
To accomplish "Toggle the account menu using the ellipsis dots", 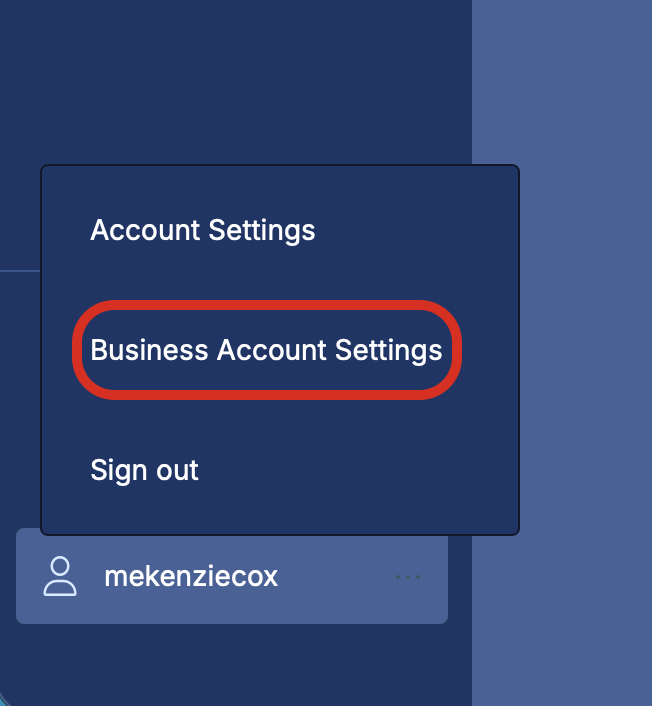I will 408,577.
